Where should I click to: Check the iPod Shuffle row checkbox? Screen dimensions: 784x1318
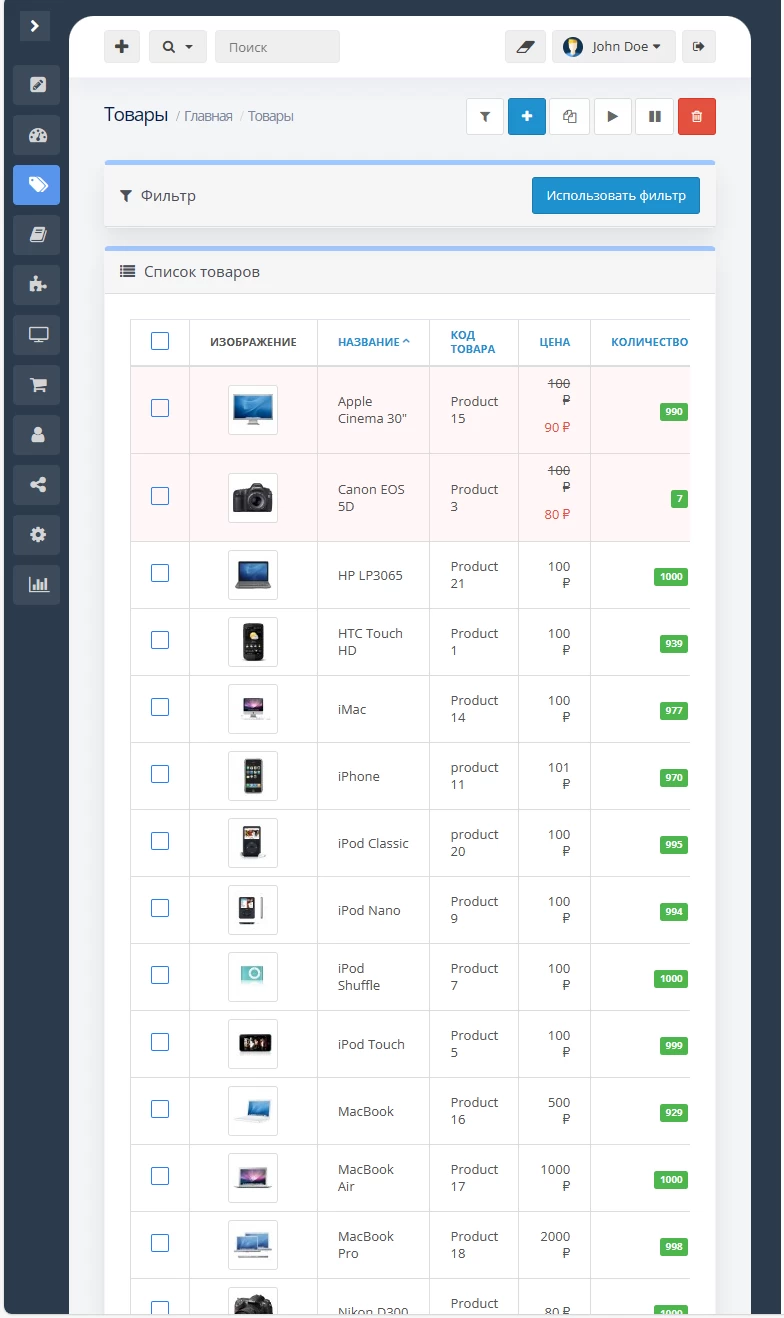[x=160, y=975]
